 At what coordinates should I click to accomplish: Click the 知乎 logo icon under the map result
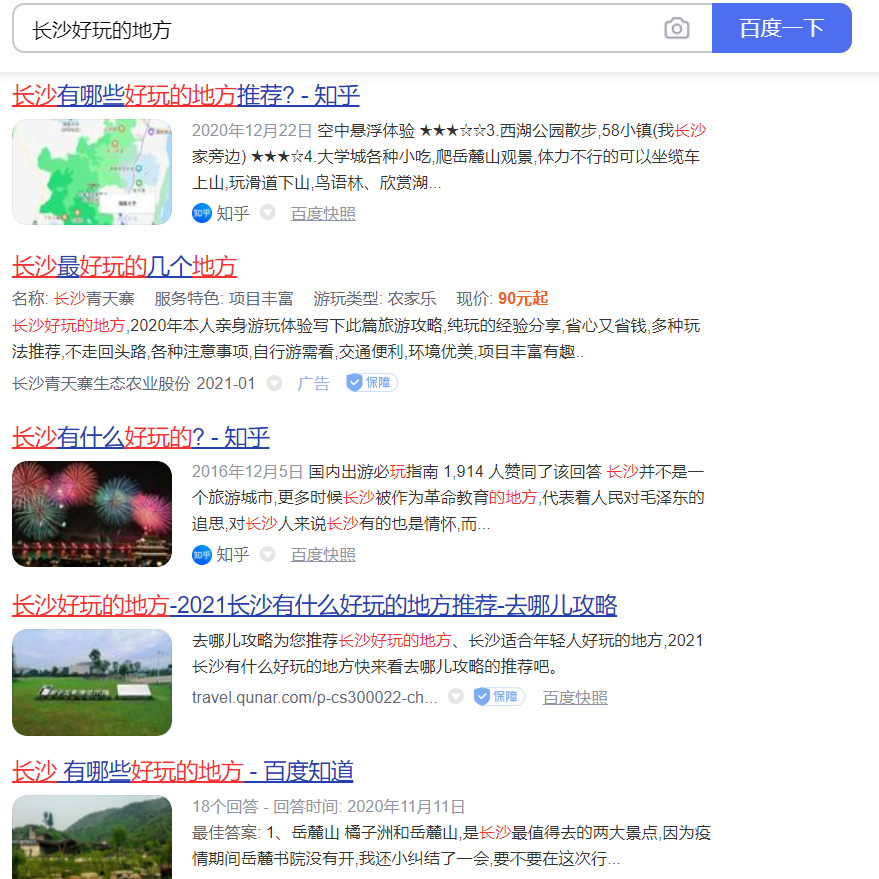[x=202, y=213]
